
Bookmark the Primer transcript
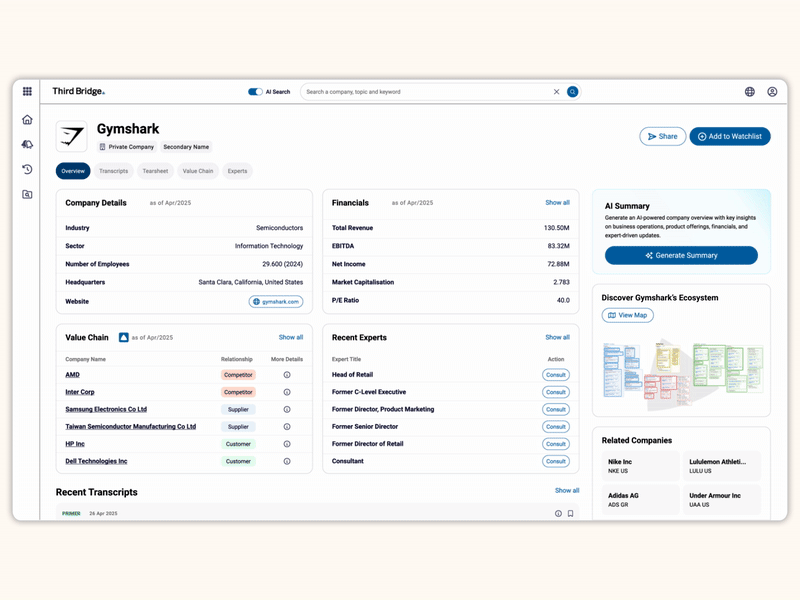(571, 513)
